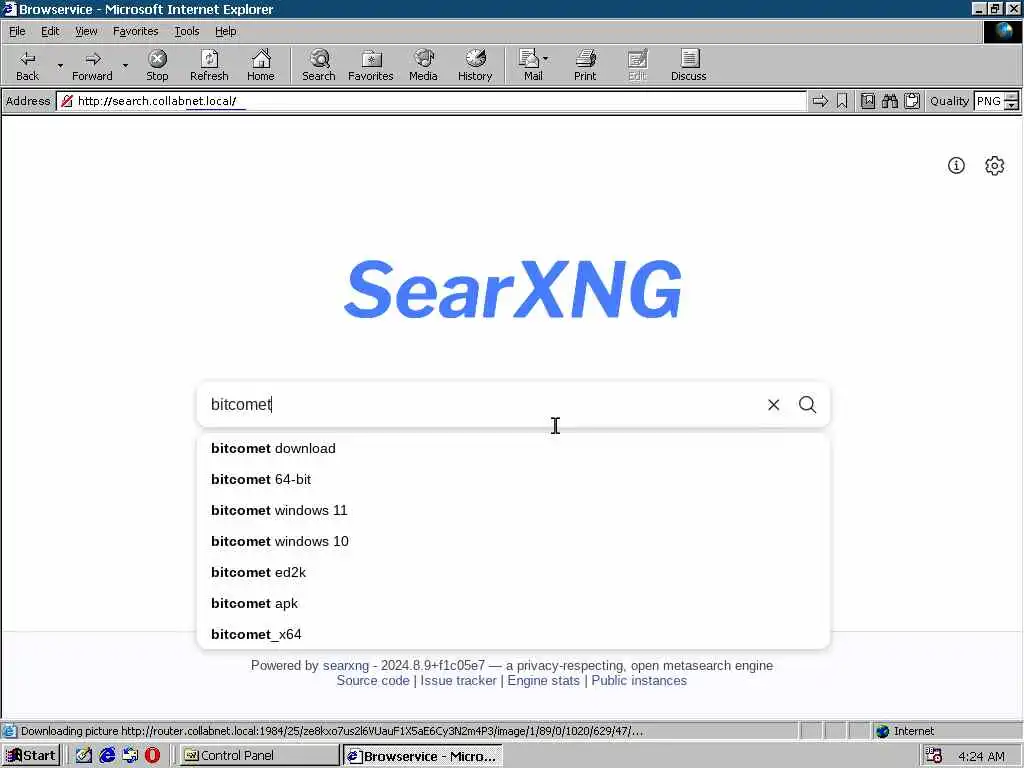Open the File menu
1024x768 pixels.
(x=17, y=31)
